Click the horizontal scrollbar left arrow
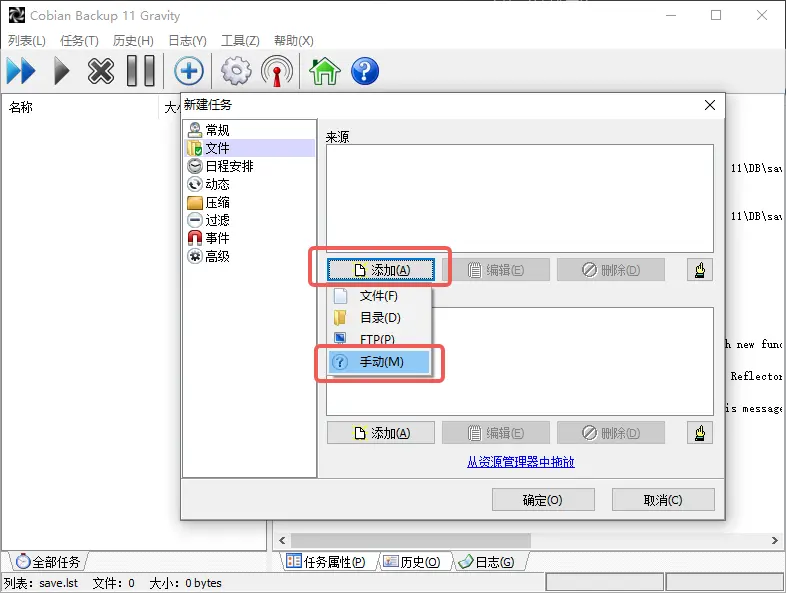Viewport: 786px width, 593px height. coord(282,540)
